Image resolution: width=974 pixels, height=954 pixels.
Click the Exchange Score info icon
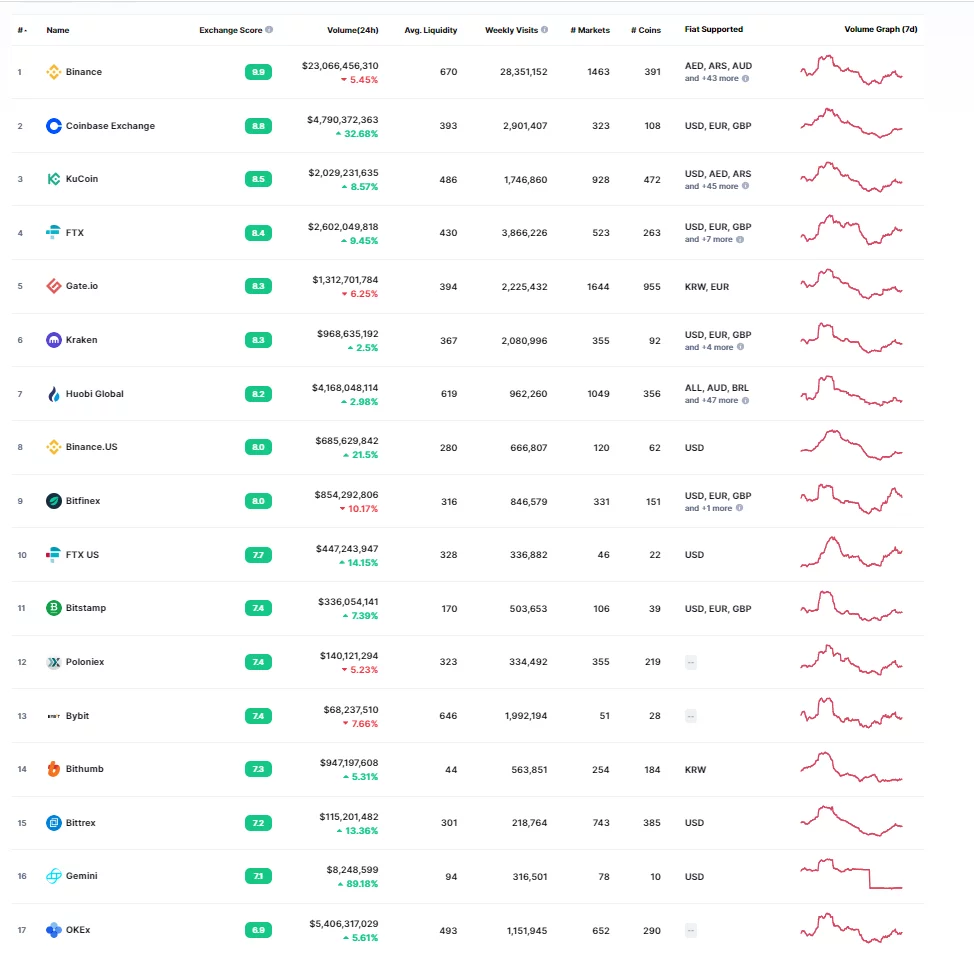269,30
